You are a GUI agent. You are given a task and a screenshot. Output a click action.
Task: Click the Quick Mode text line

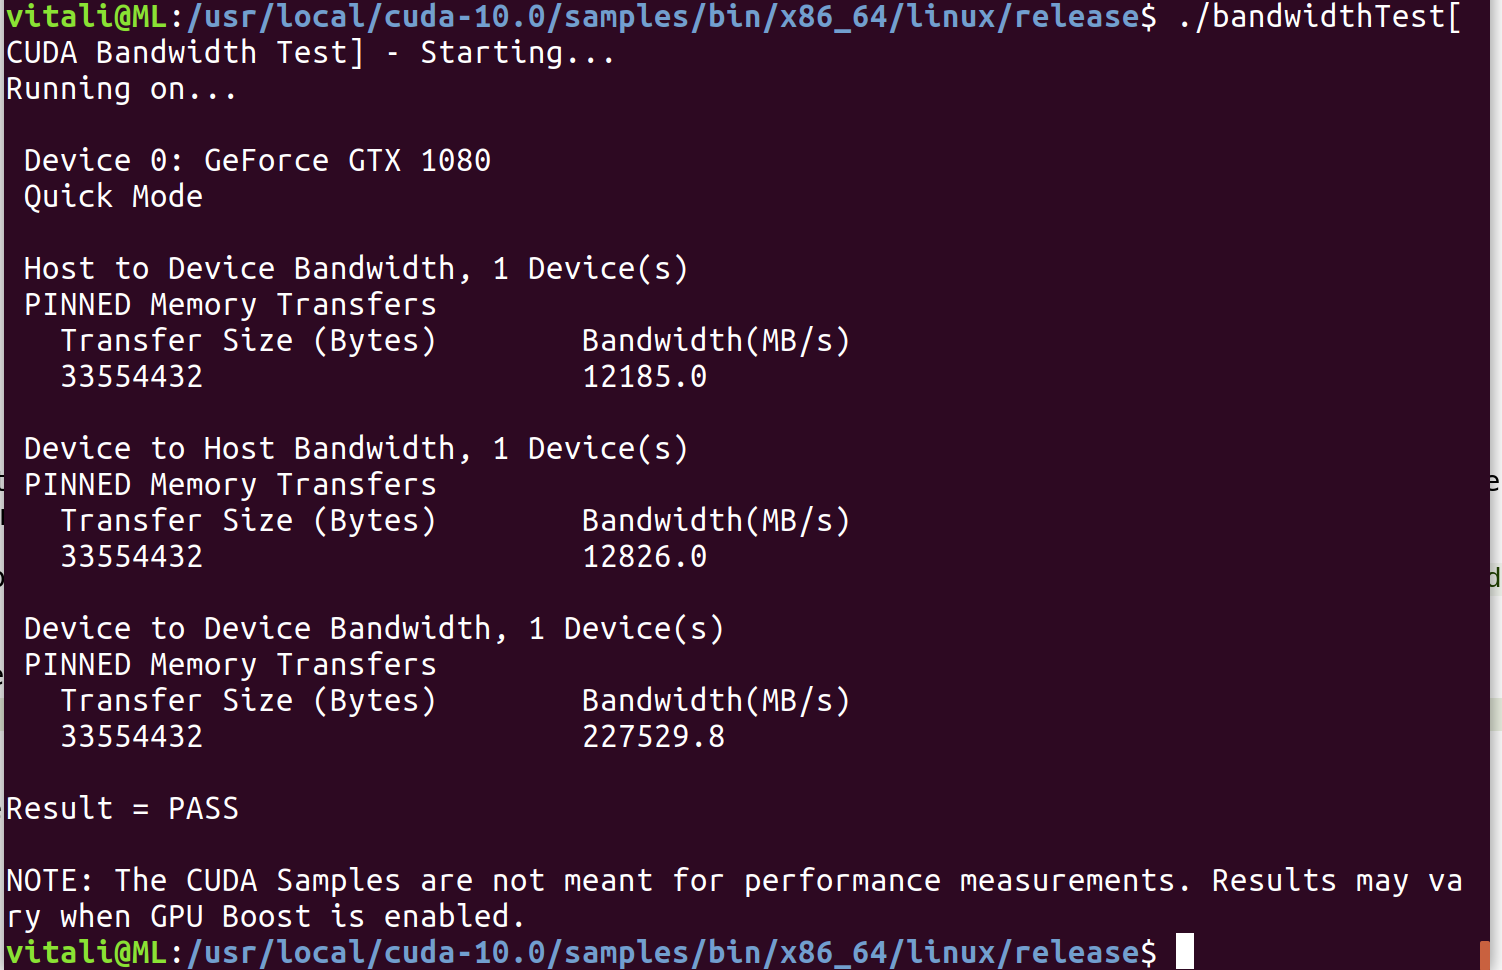coord(113,197)
